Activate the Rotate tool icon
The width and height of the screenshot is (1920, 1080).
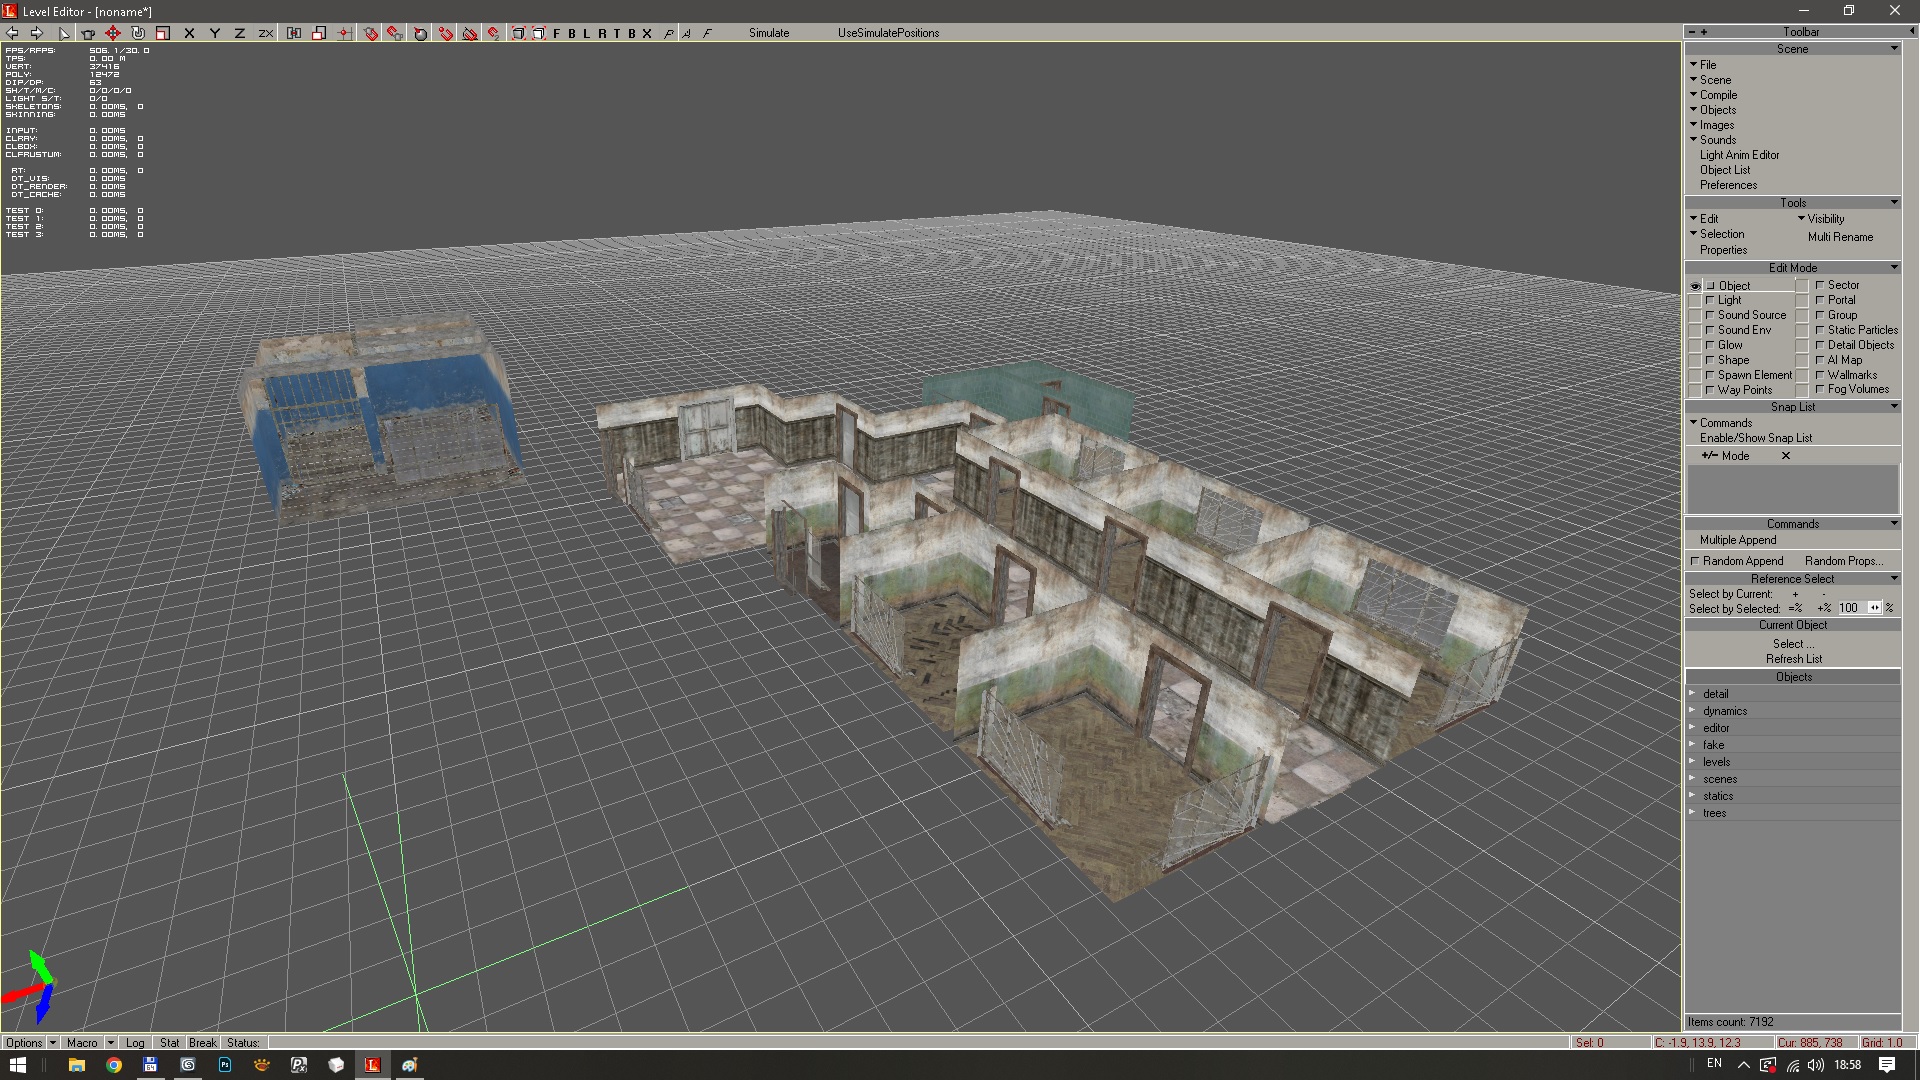point(138,33)
